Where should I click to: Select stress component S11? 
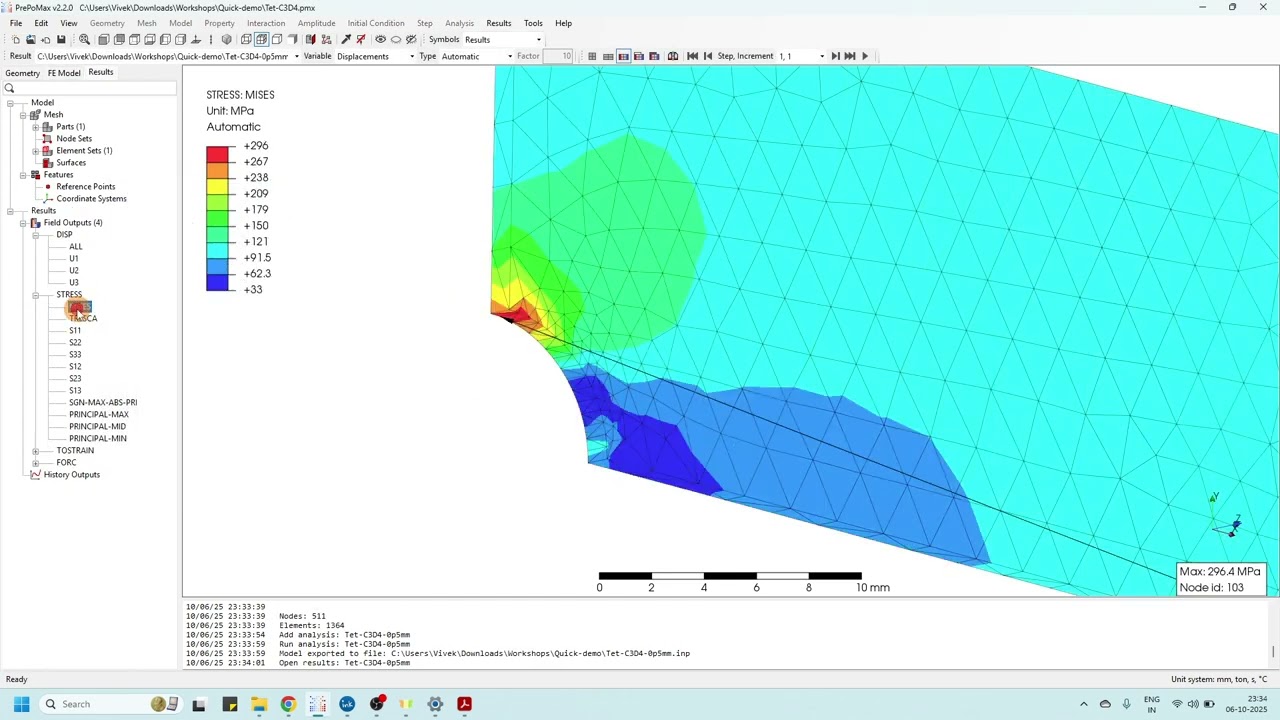tap(75, 331)
